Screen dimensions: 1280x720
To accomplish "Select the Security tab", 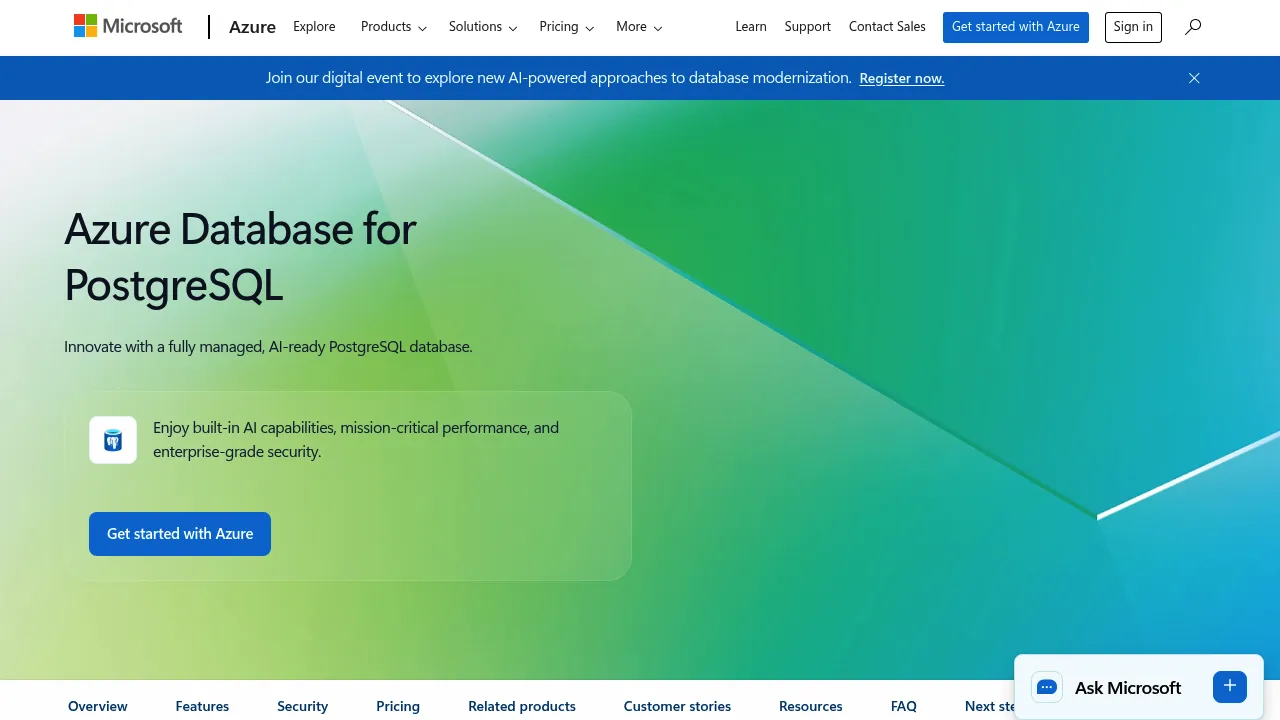I will click(x=303, y=706).
